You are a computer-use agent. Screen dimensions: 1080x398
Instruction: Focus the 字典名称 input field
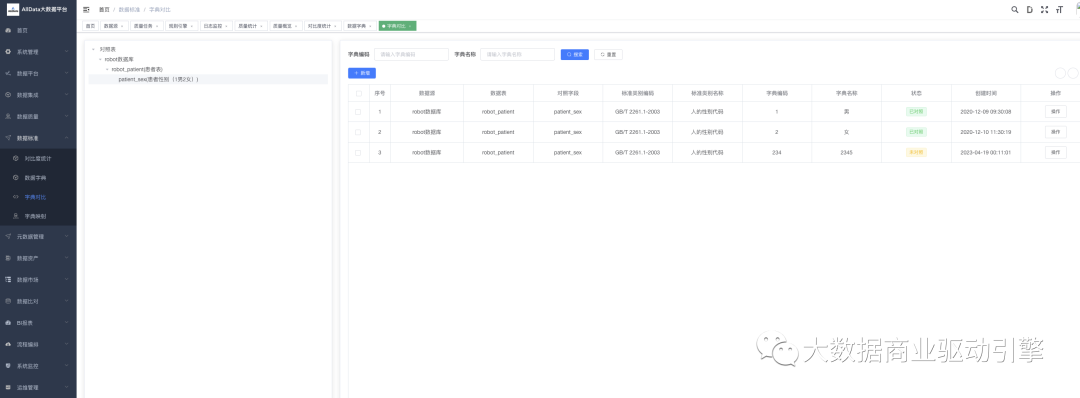tap(517, 54)
